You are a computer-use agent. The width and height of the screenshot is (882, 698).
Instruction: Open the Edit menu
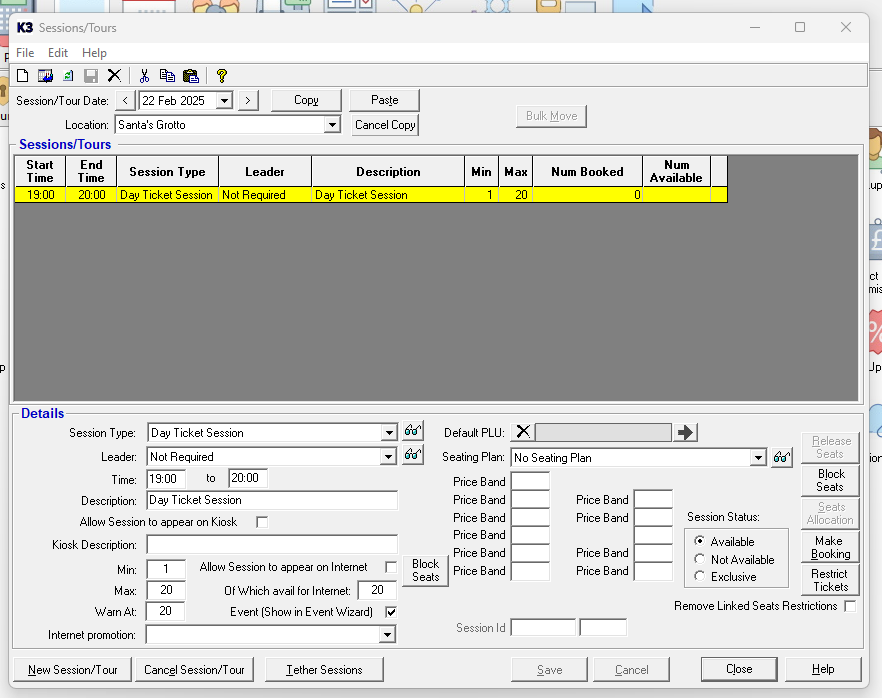(58, 53)
